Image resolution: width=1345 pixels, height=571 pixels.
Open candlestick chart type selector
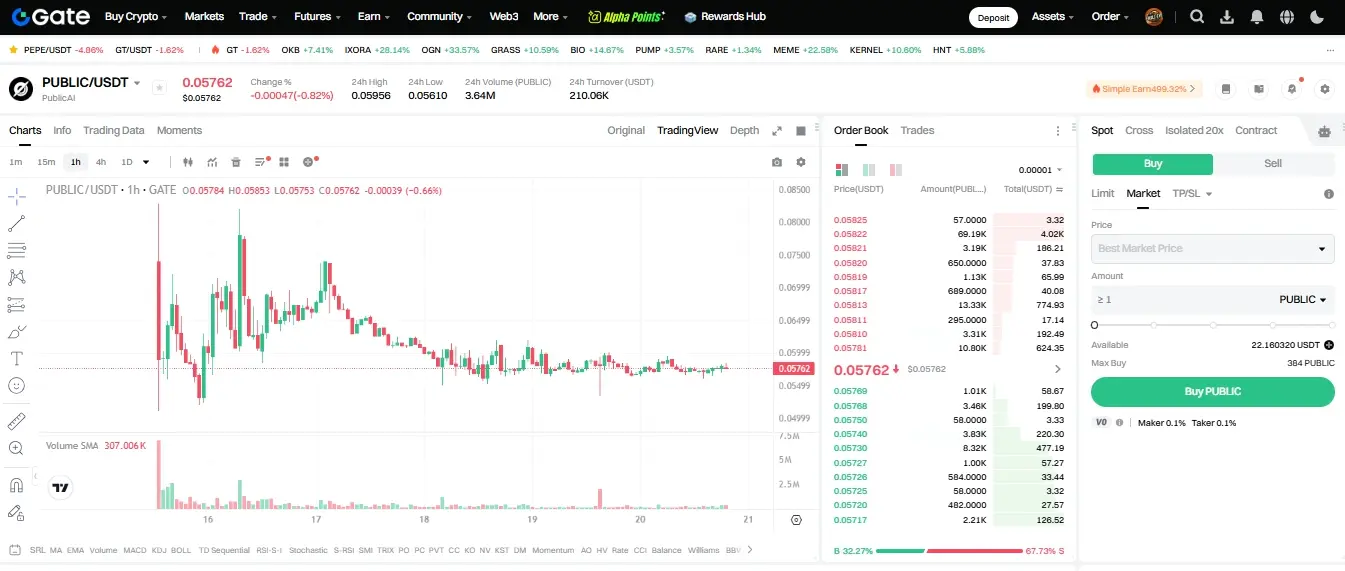coord(187,162)
